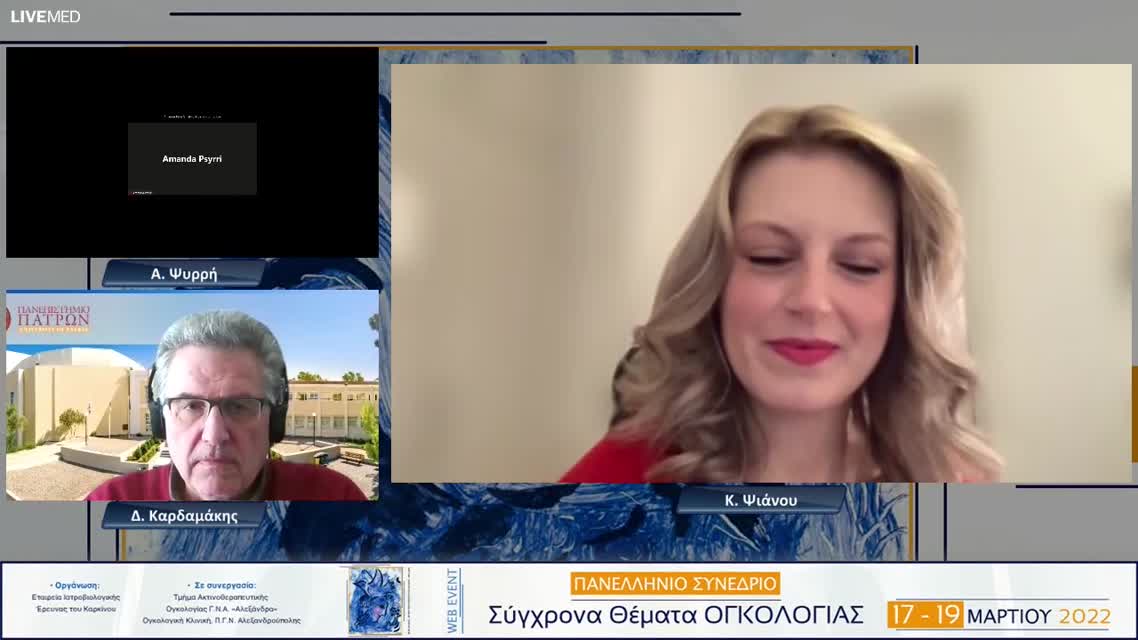Click the University of Patras logo
The image size is (1138, 640).
[49, 318]
